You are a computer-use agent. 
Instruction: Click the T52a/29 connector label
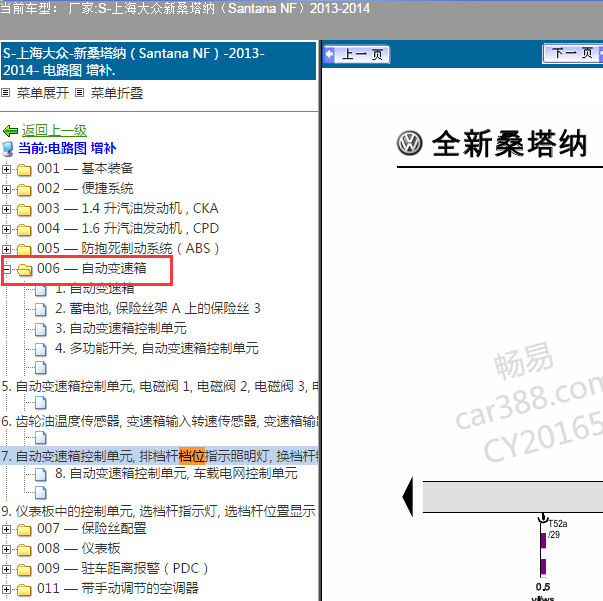coord(557,529)
